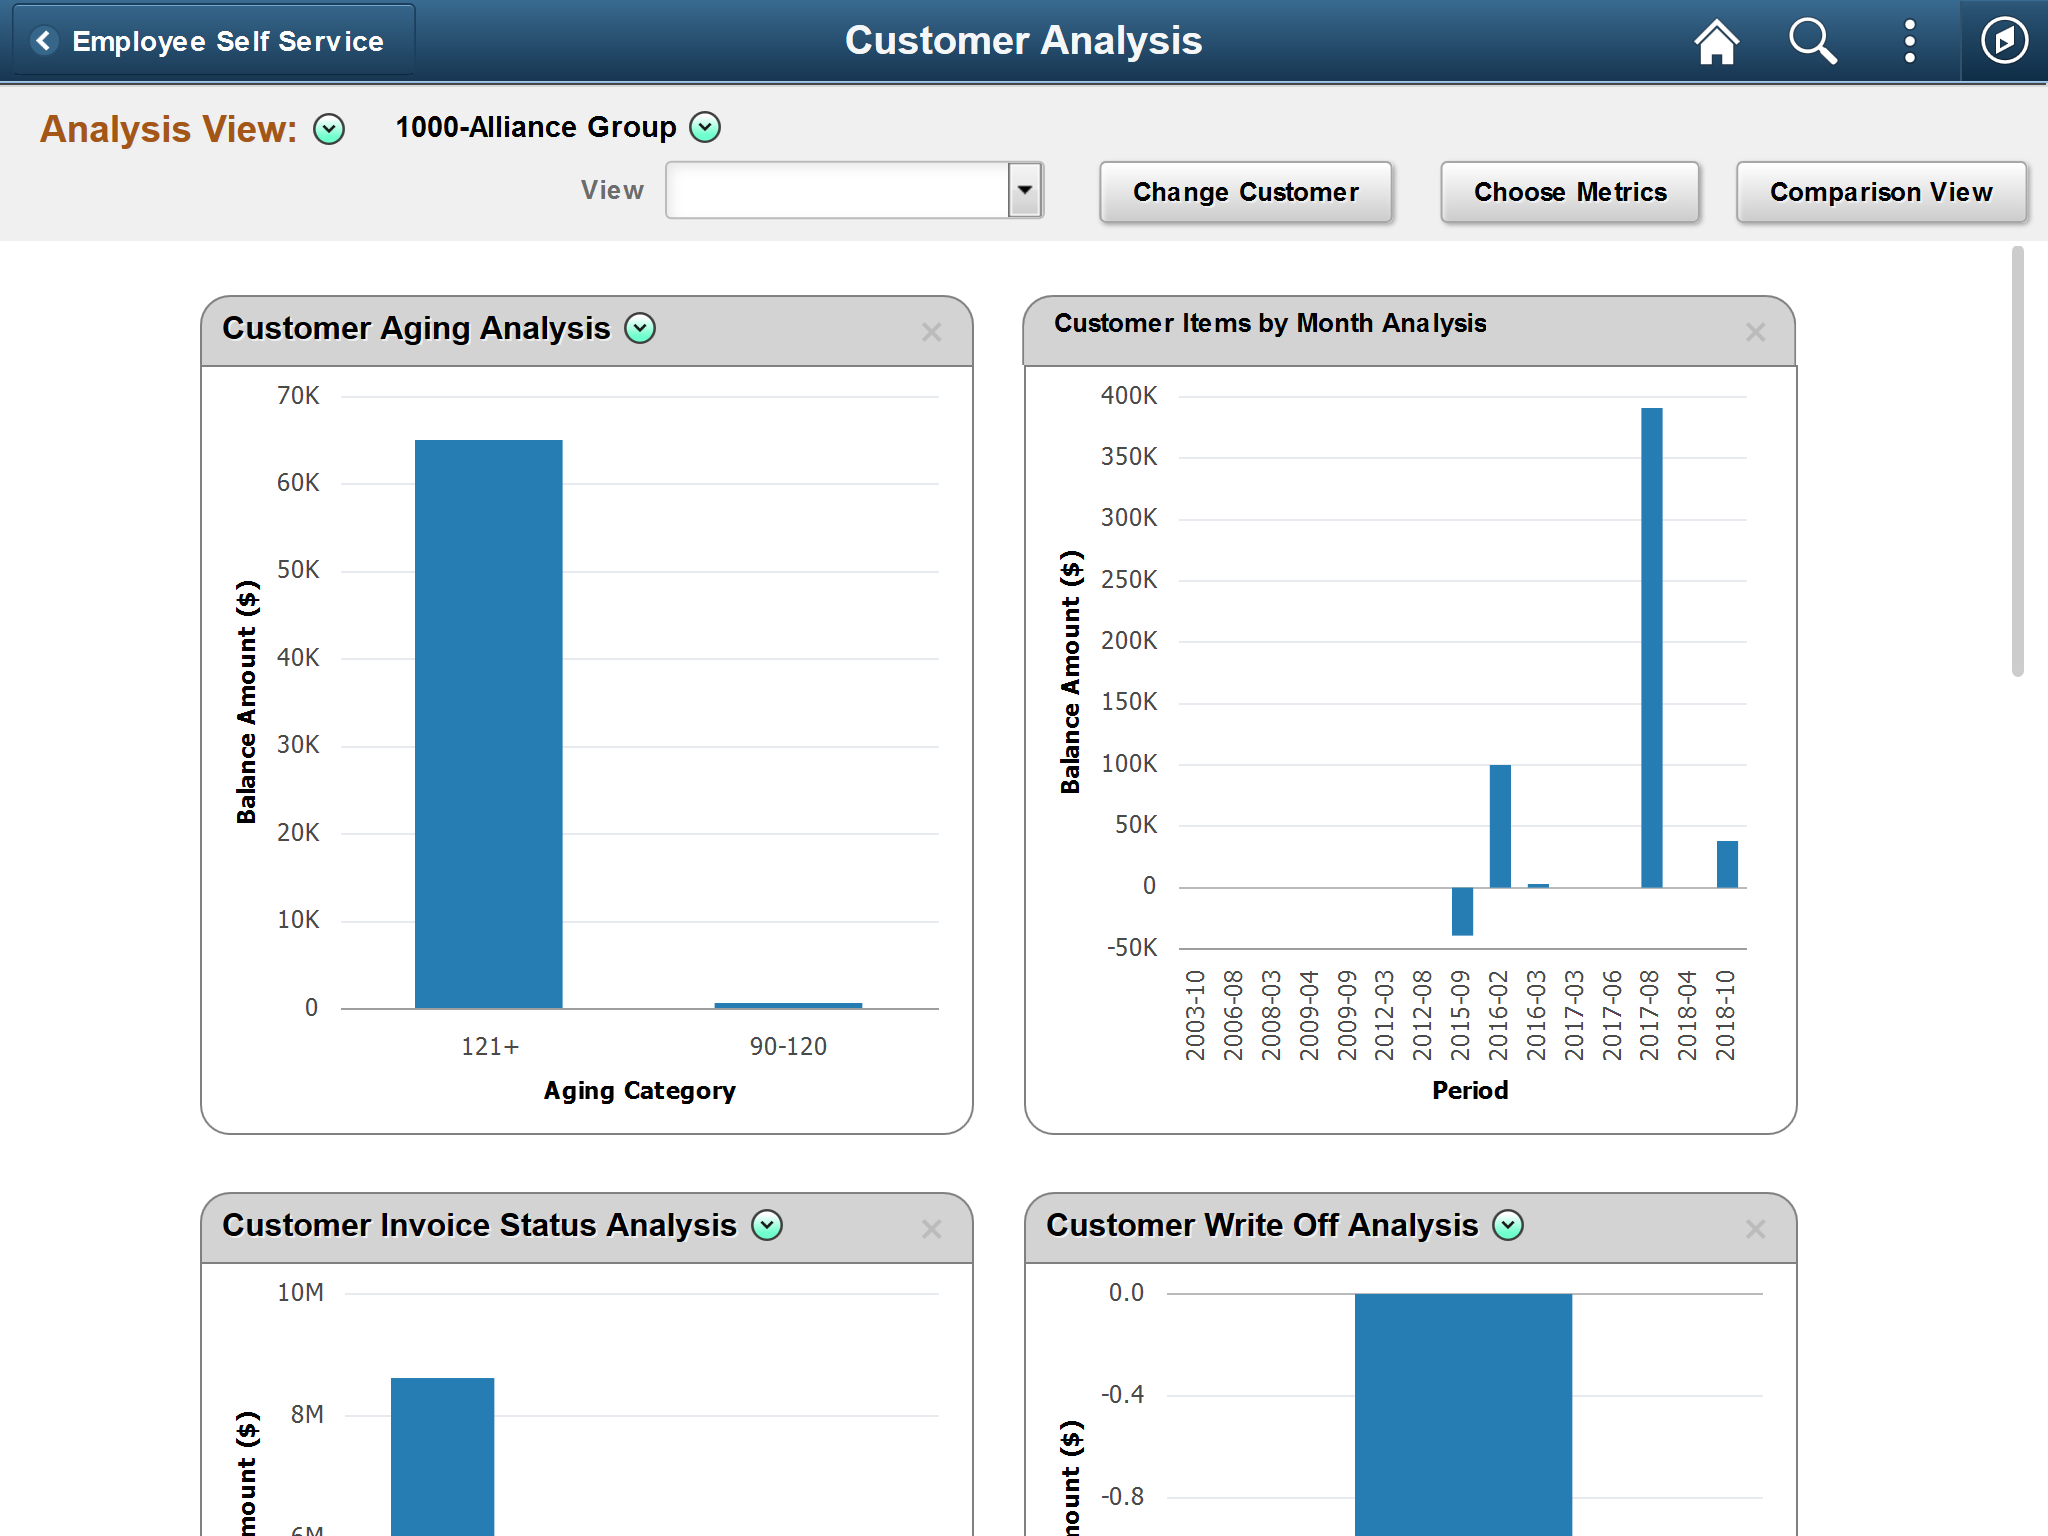This screenshot has height=1536, width=2048.
Task: Expand Customer Invoice Status Analysis options
Action: tap(767, 1225)
